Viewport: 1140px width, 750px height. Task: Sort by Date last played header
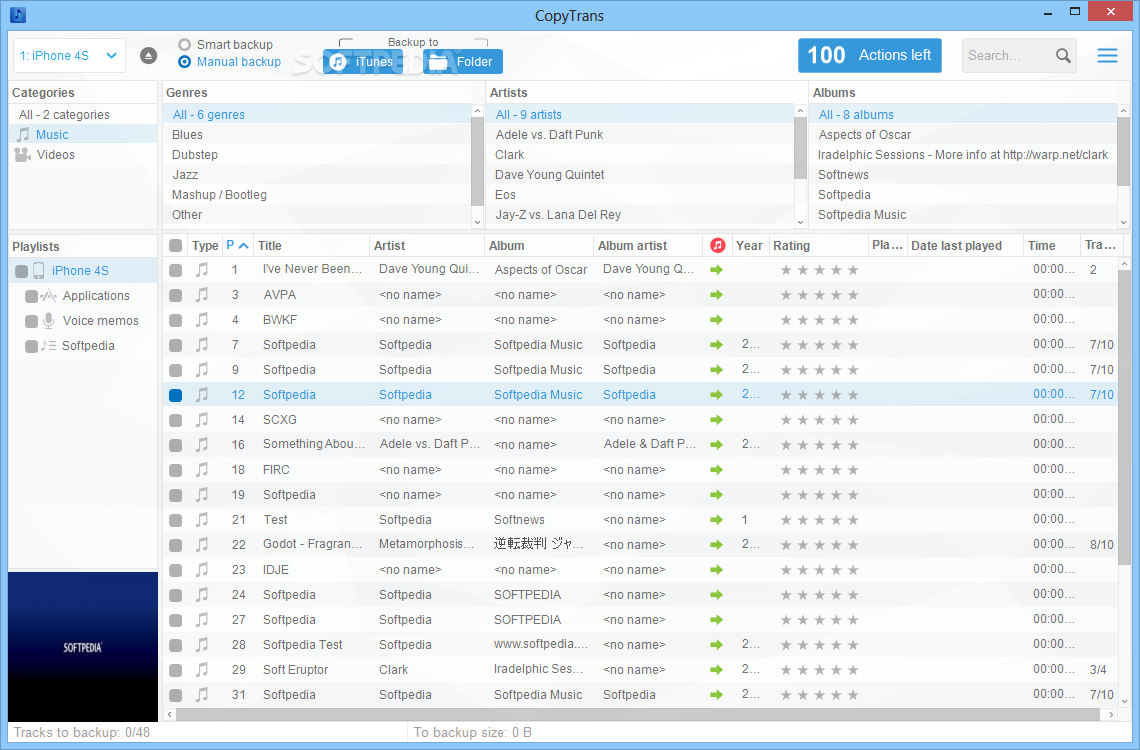(x=965, y=246)
